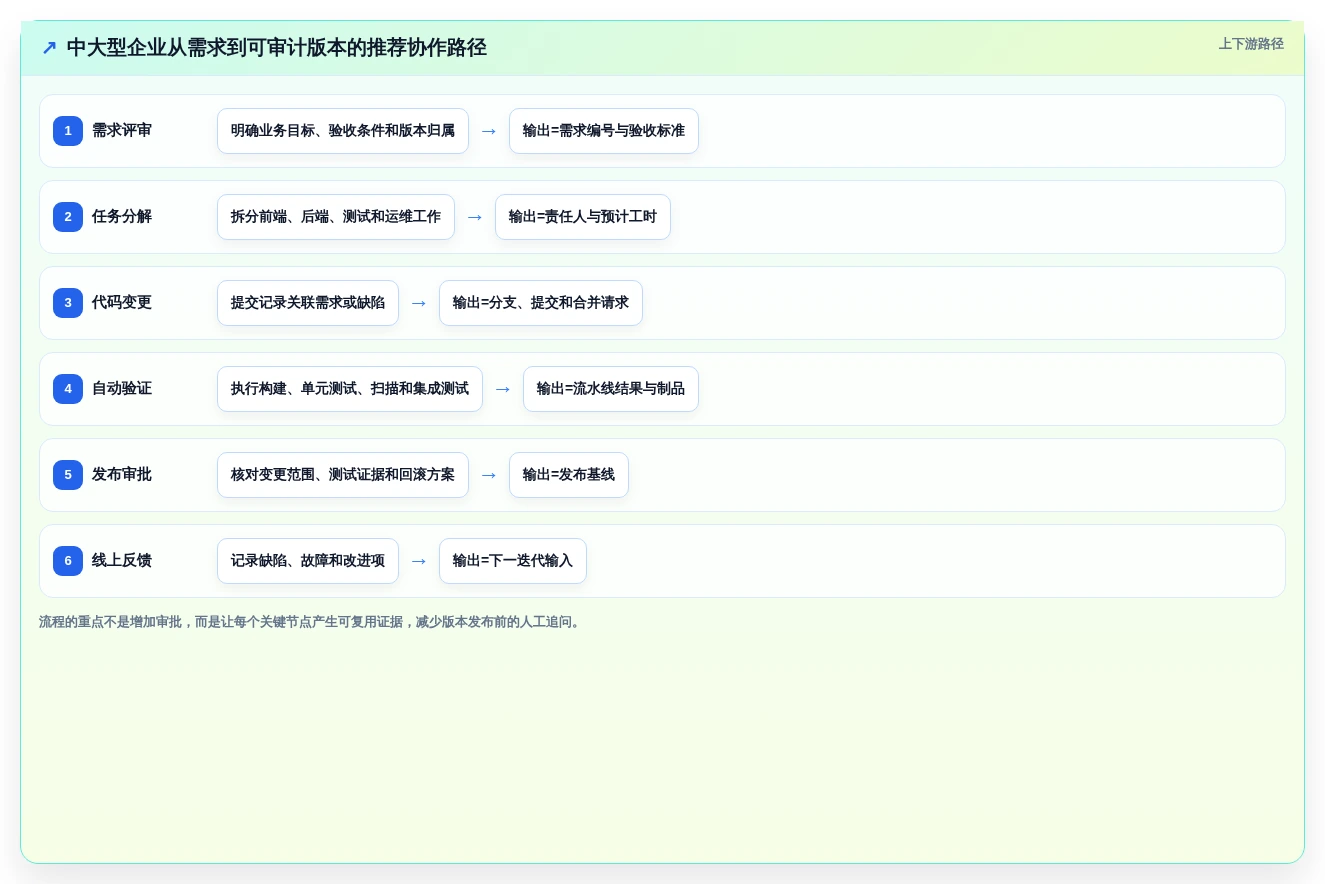This screenshot has width=1325, height=884.
Task: Click the title 中大型企业从需求到可审计版本的推荐协作路径
Action: [x=277, y=47]
